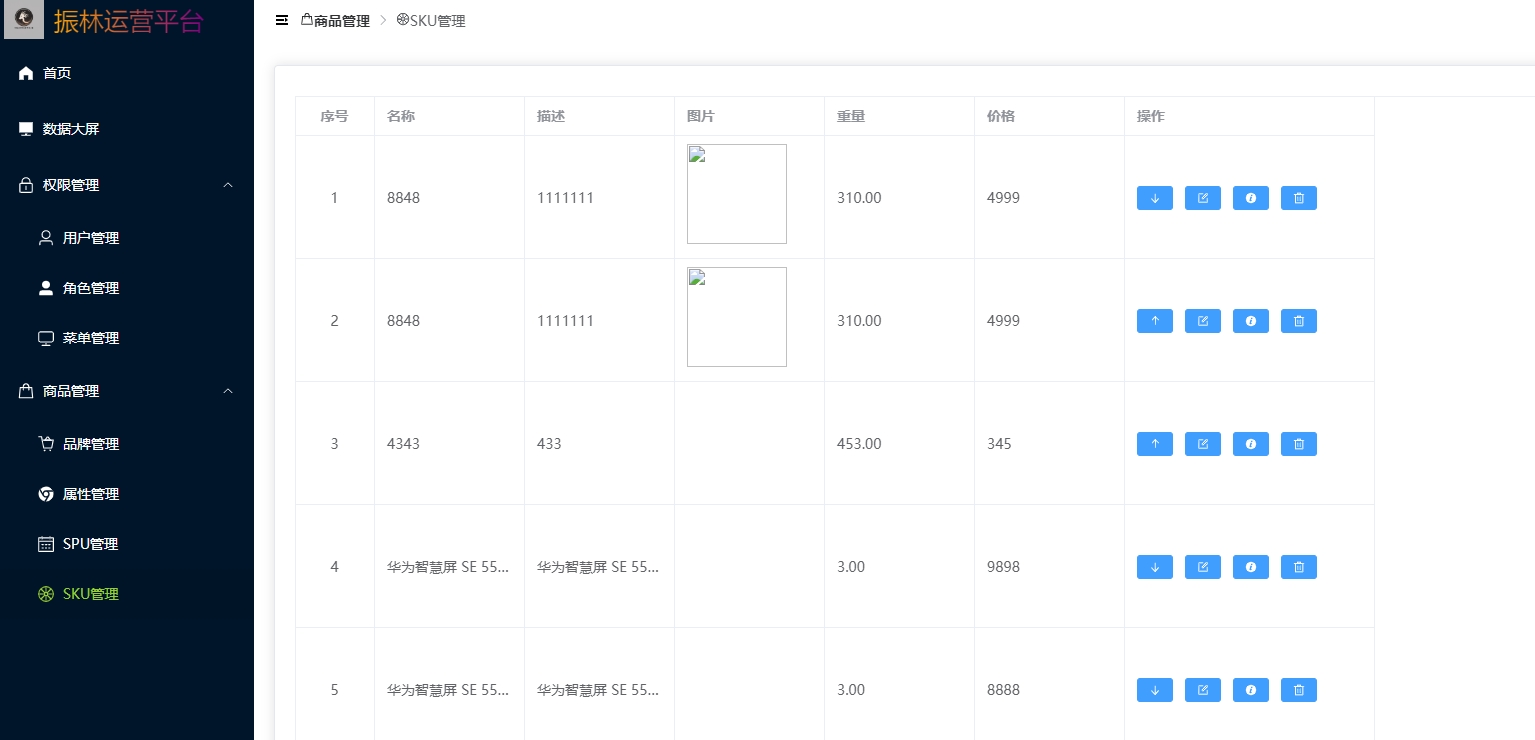Open 数据大屏 from the sidebar

click(127, 129)
